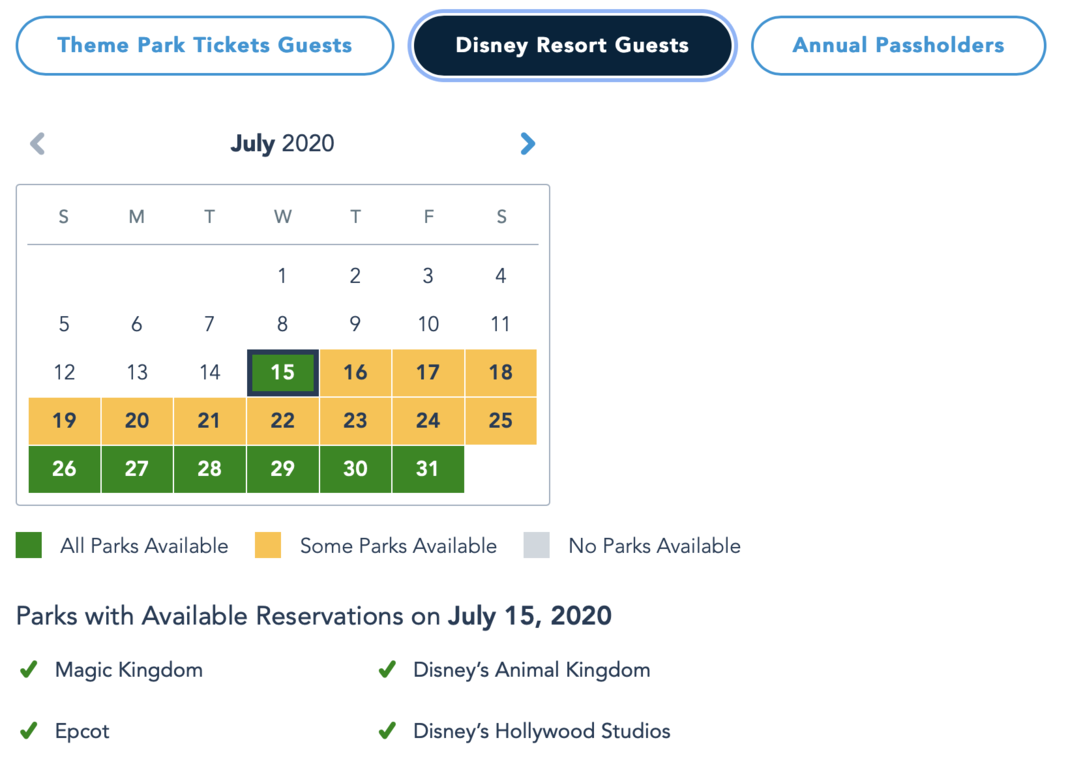The height and width of the screenshot is (768, 1068).
Task: Choose July 16 on the calendar
Action: (356, 372)
